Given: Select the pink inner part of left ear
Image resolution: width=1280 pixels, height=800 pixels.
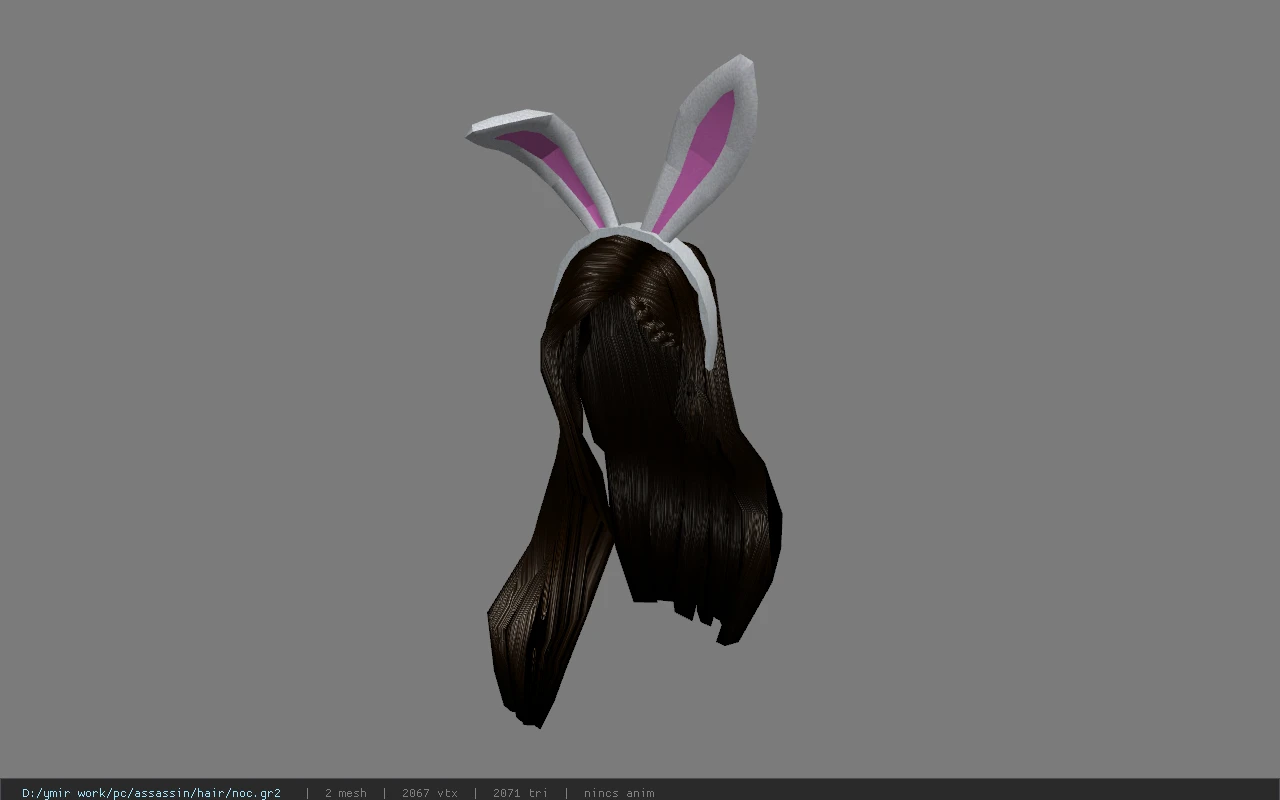Looking at the screenshot, I should pyautogui.click(x=560, y=165).
